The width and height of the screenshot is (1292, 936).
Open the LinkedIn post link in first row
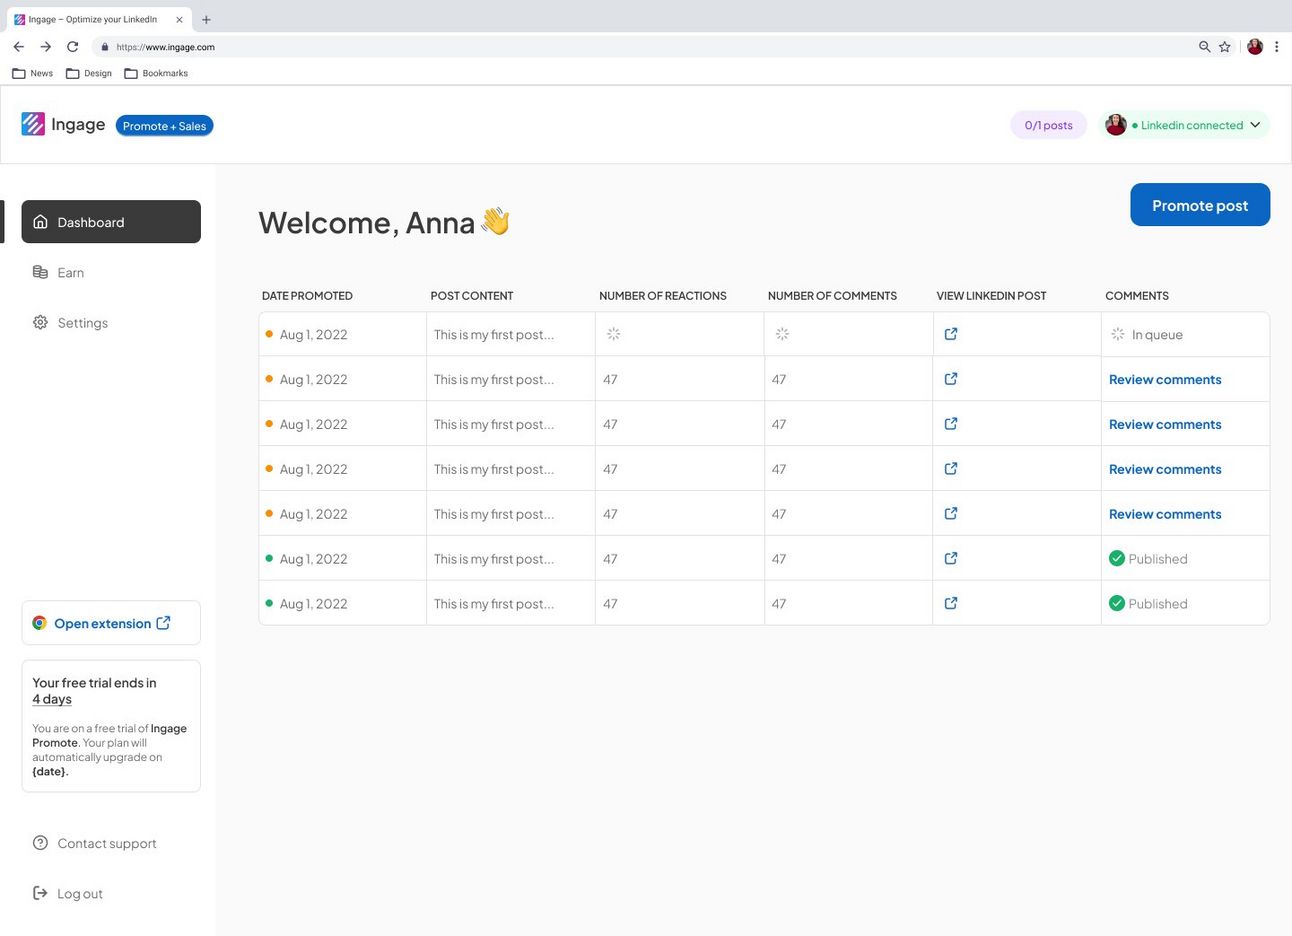[x=950, y=334]
